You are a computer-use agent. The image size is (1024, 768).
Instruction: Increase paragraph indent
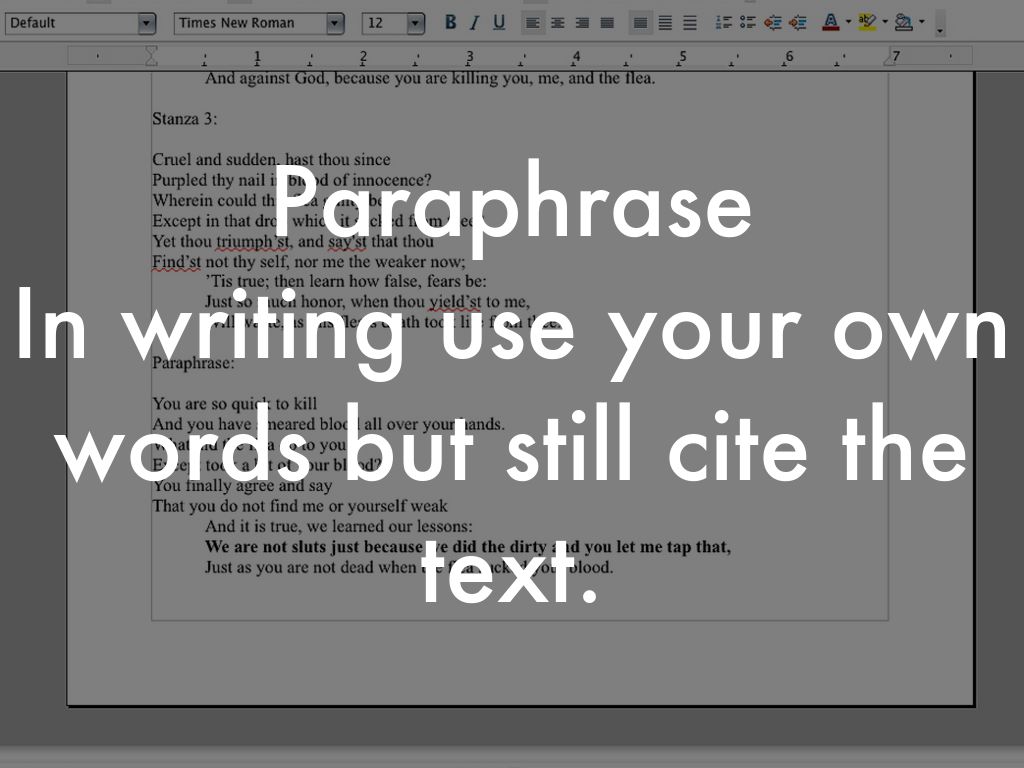[797, 22]
